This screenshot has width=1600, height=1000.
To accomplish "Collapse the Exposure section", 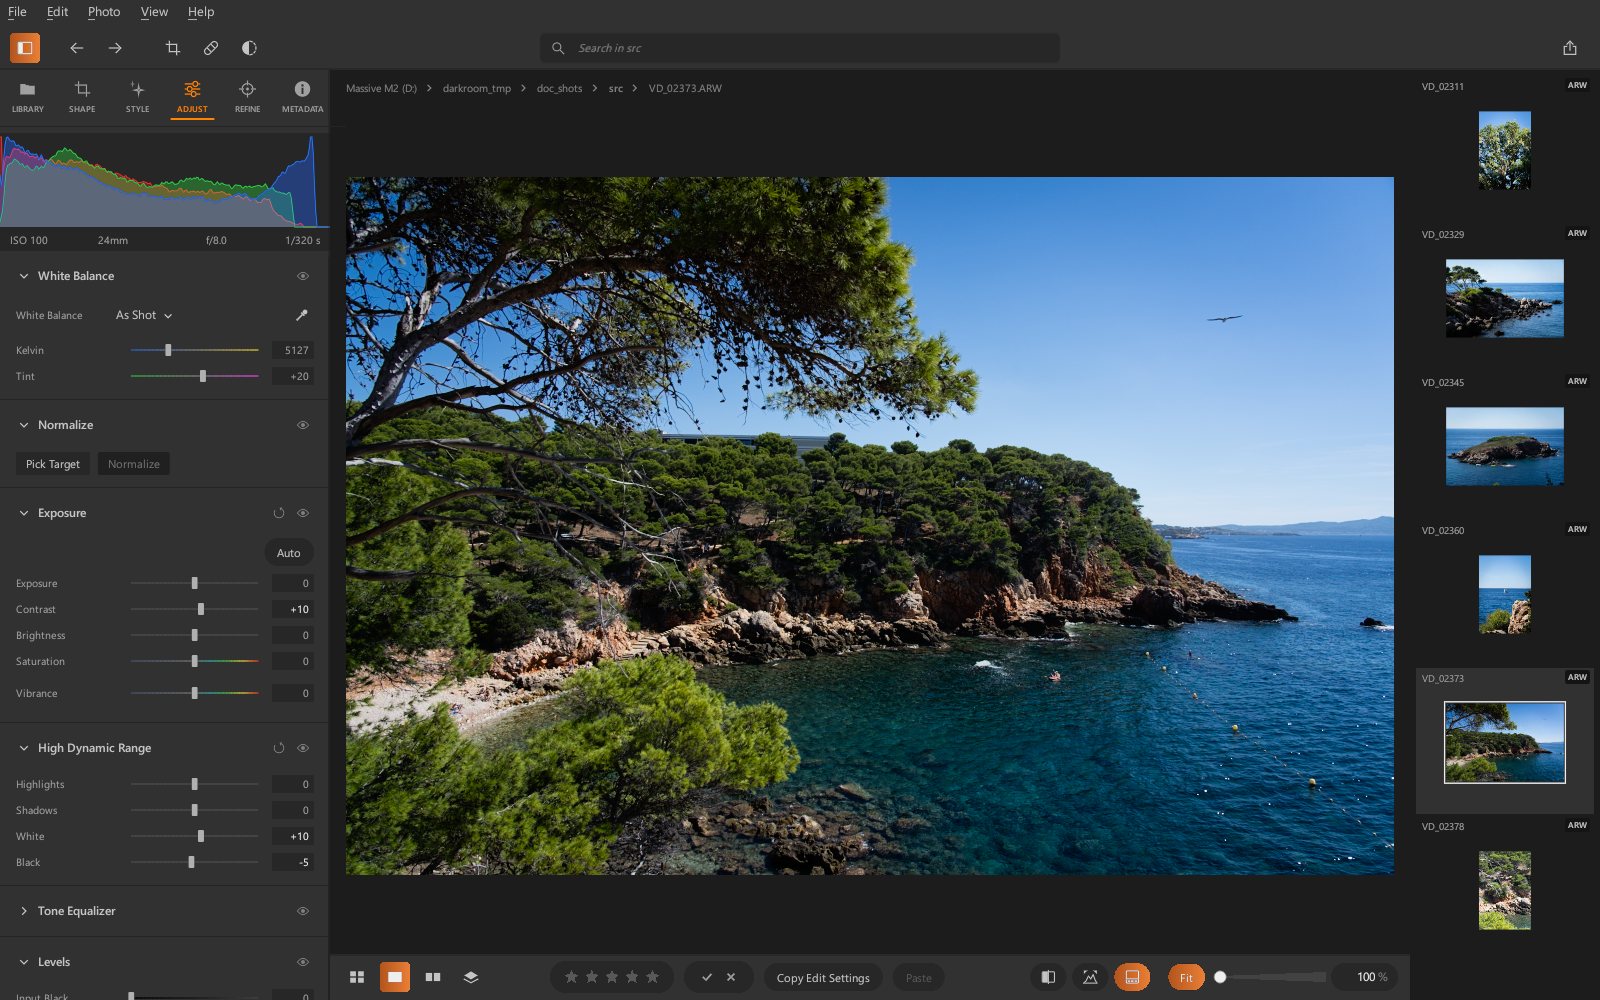I will (24, 513).
